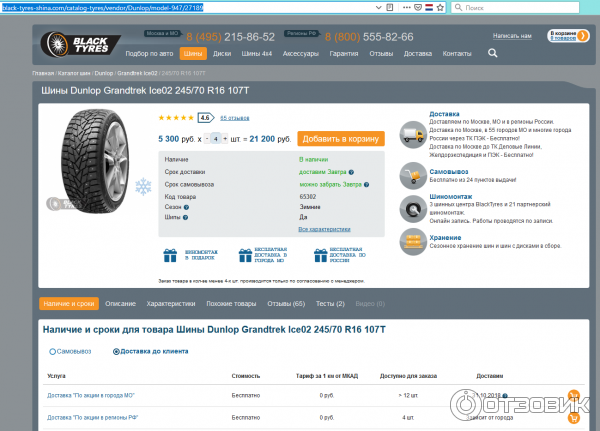Increase tire quantity with plus button

[x=227, y=139]
